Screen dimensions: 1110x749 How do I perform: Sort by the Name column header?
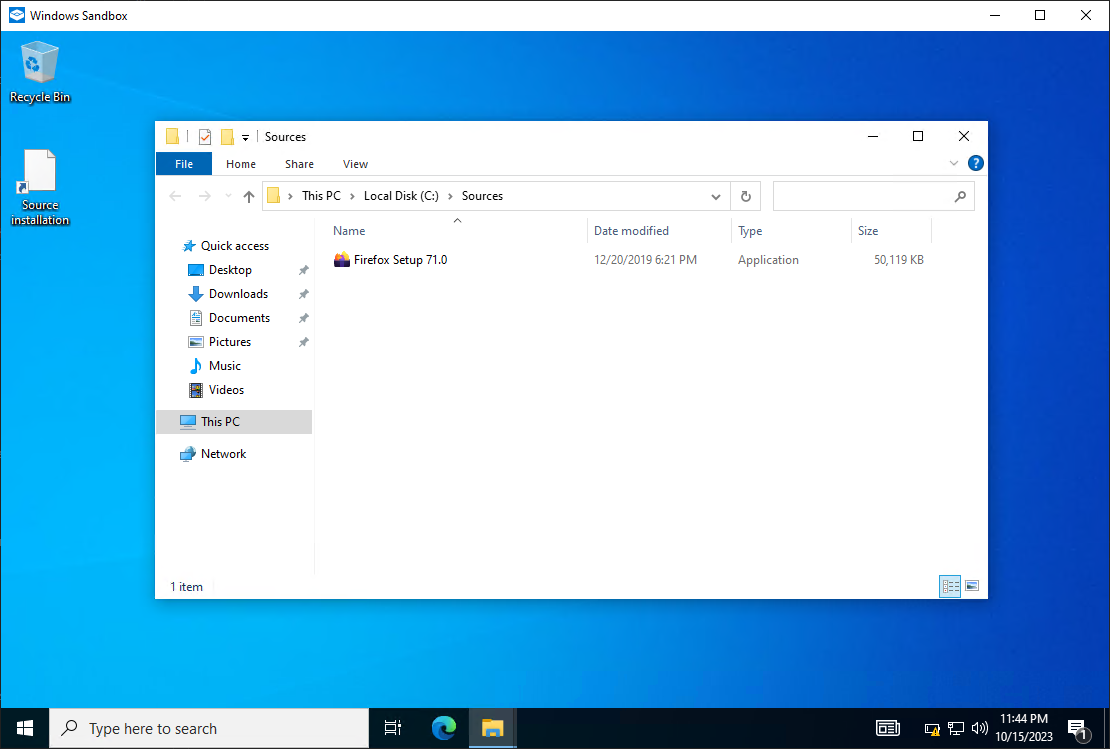click(x=458, y=231)
